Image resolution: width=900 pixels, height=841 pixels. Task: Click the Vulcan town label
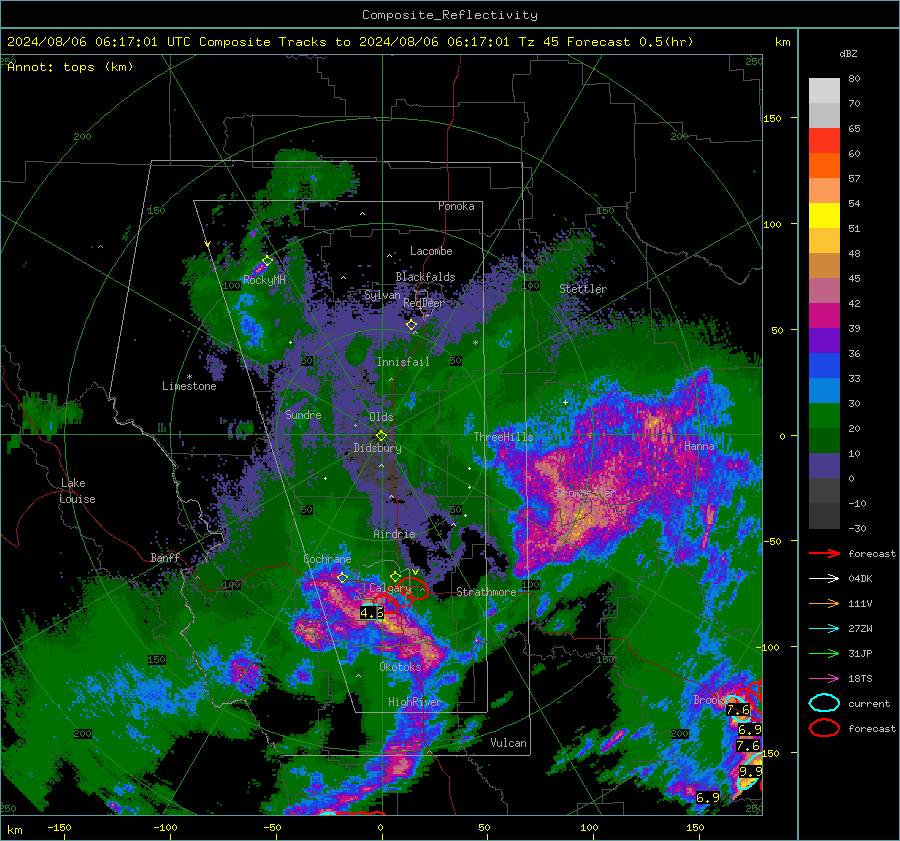pos(509,743)
